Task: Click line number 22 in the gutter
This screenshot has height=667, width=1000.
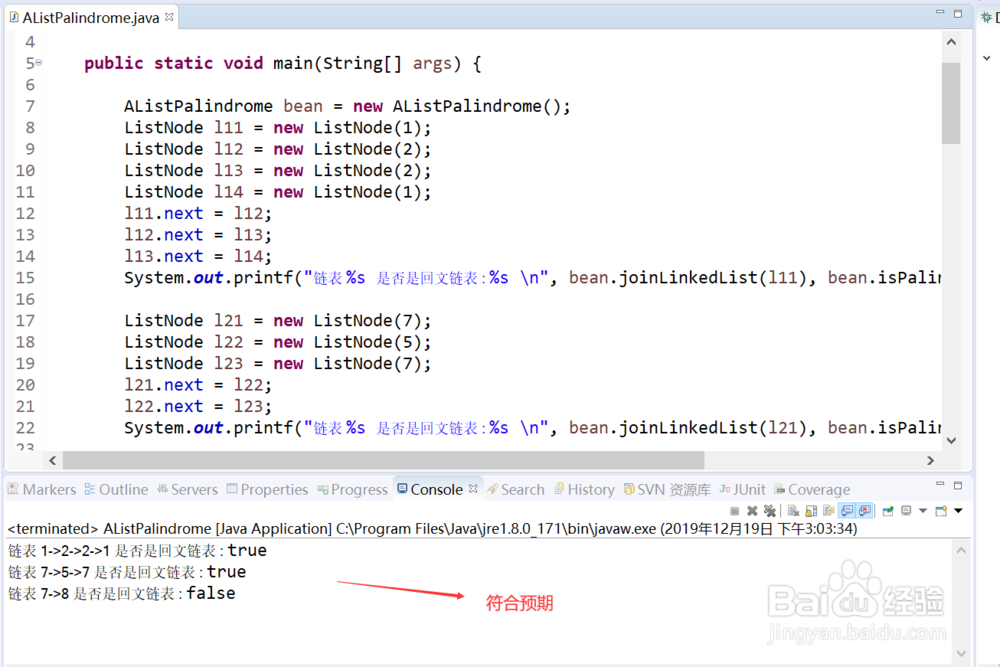Action: (x=25, y=428)
